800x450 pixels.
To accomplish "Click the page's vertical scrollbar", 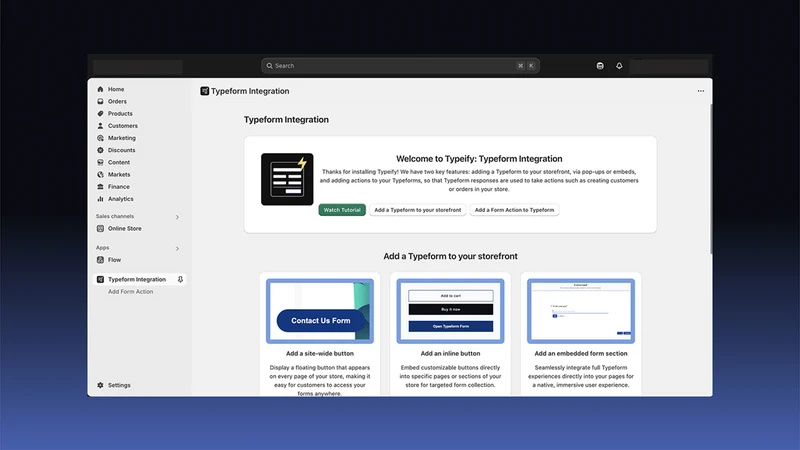I will 711,179.
